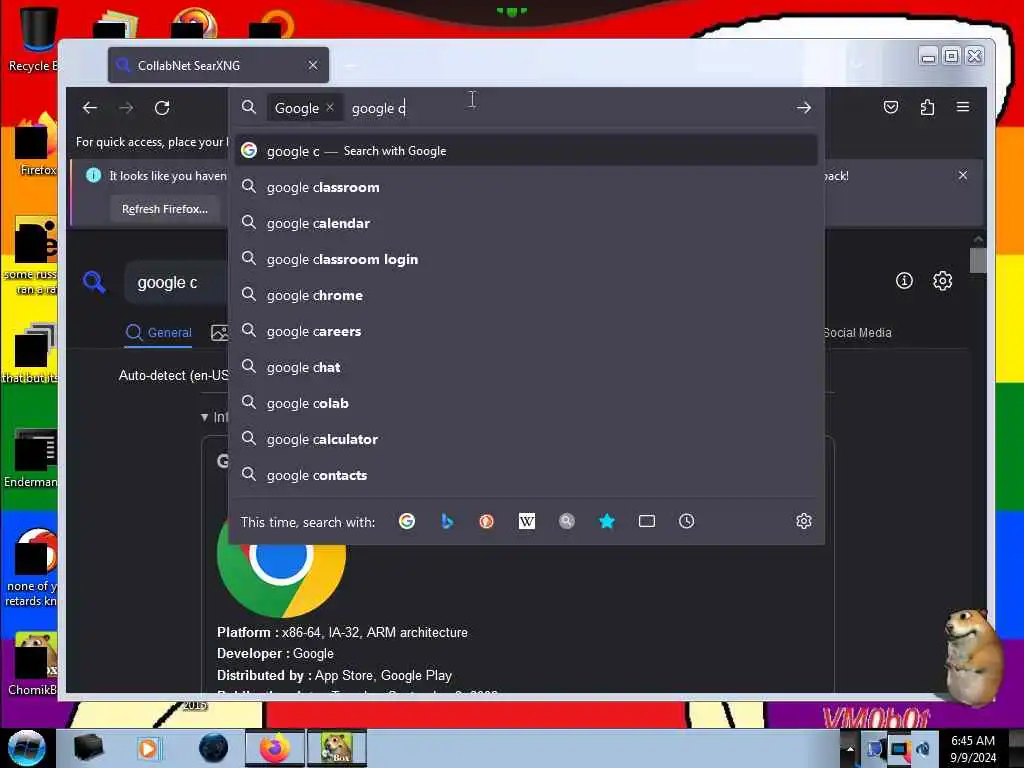Open Firefox from the taskbar
This screenshot has width=1024, height=768.
pos(274,748)
